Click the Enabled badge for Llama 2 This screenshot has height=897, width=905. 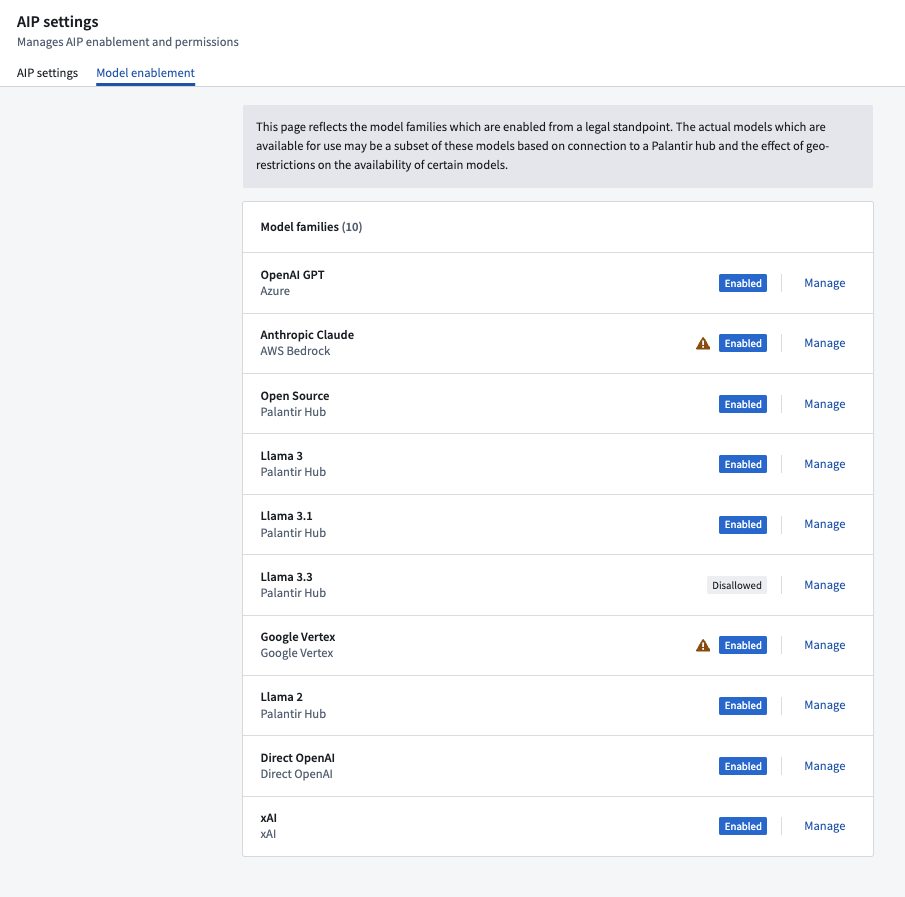tap(743, 705)
